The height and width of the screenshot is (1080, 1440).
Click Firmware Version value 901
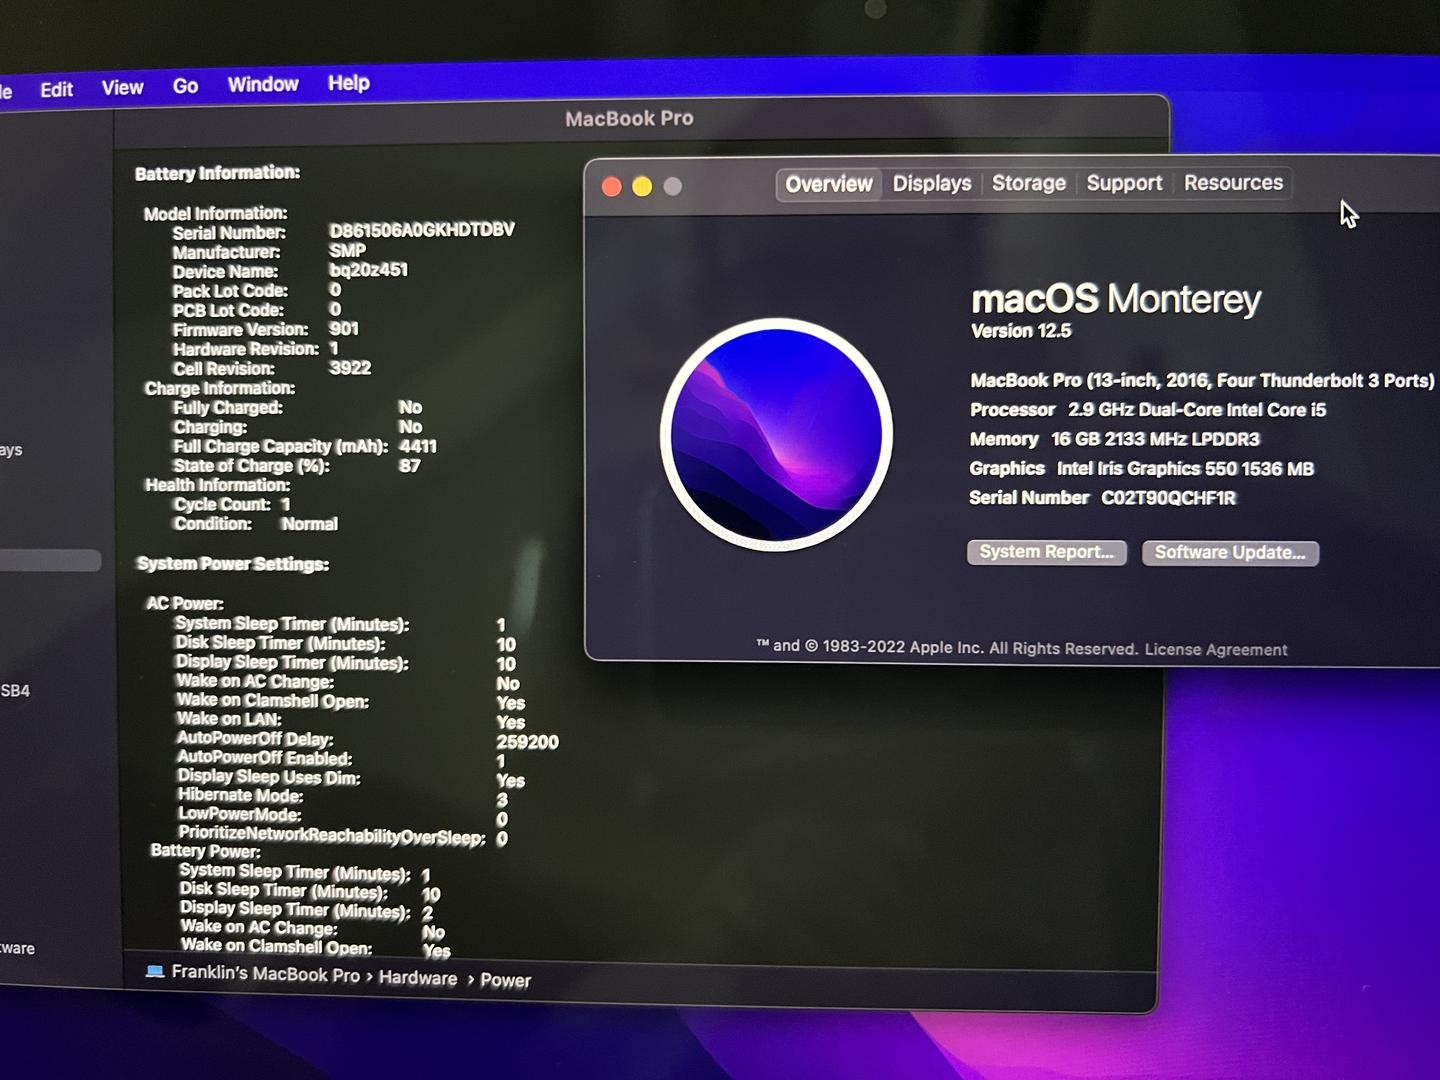click(343, 329)
